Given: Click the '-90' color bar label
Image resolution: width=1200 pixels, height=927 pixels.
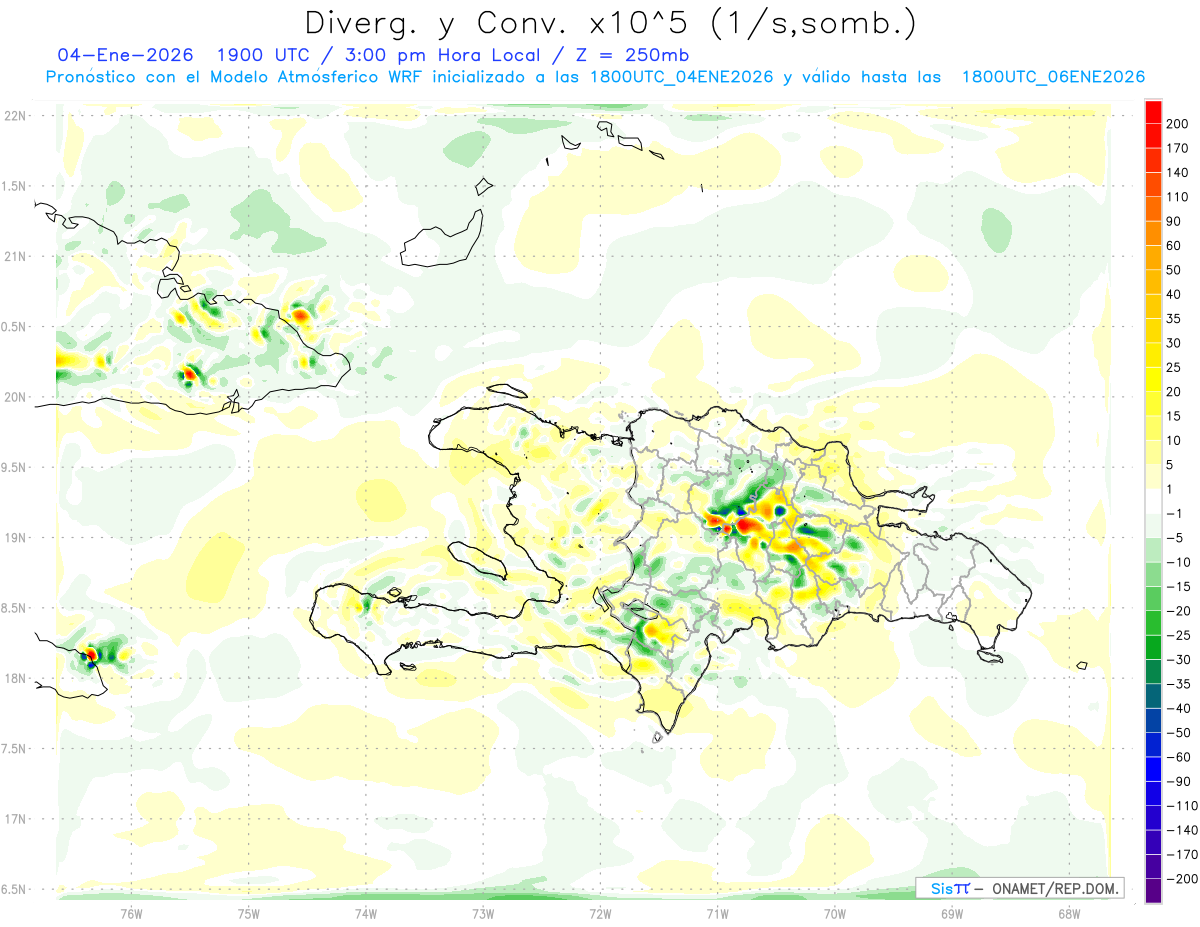Looking at the screenshot, I should point(1178,782).
